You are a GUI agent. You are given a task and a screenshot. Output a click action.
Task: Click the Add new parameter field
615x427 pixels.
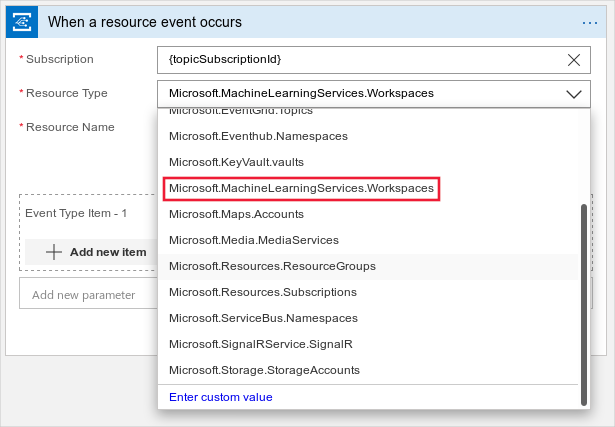coord(85,295)
